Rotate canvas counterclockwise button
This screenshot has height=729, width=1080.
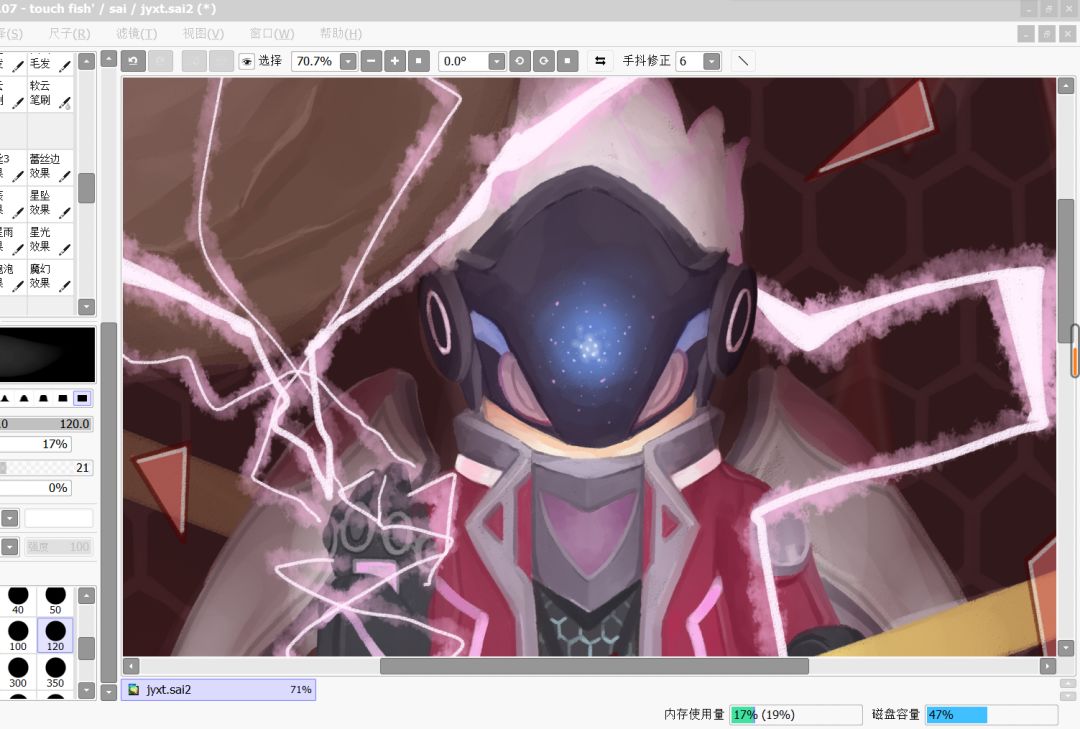pyautogui.click(x=519, y=61)
